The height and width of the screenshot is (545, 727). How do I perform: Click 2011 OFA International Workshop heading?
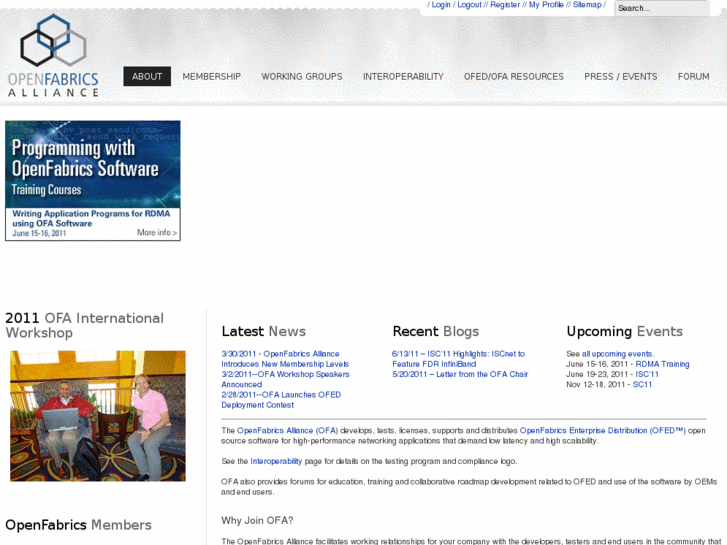coord(84,325)
